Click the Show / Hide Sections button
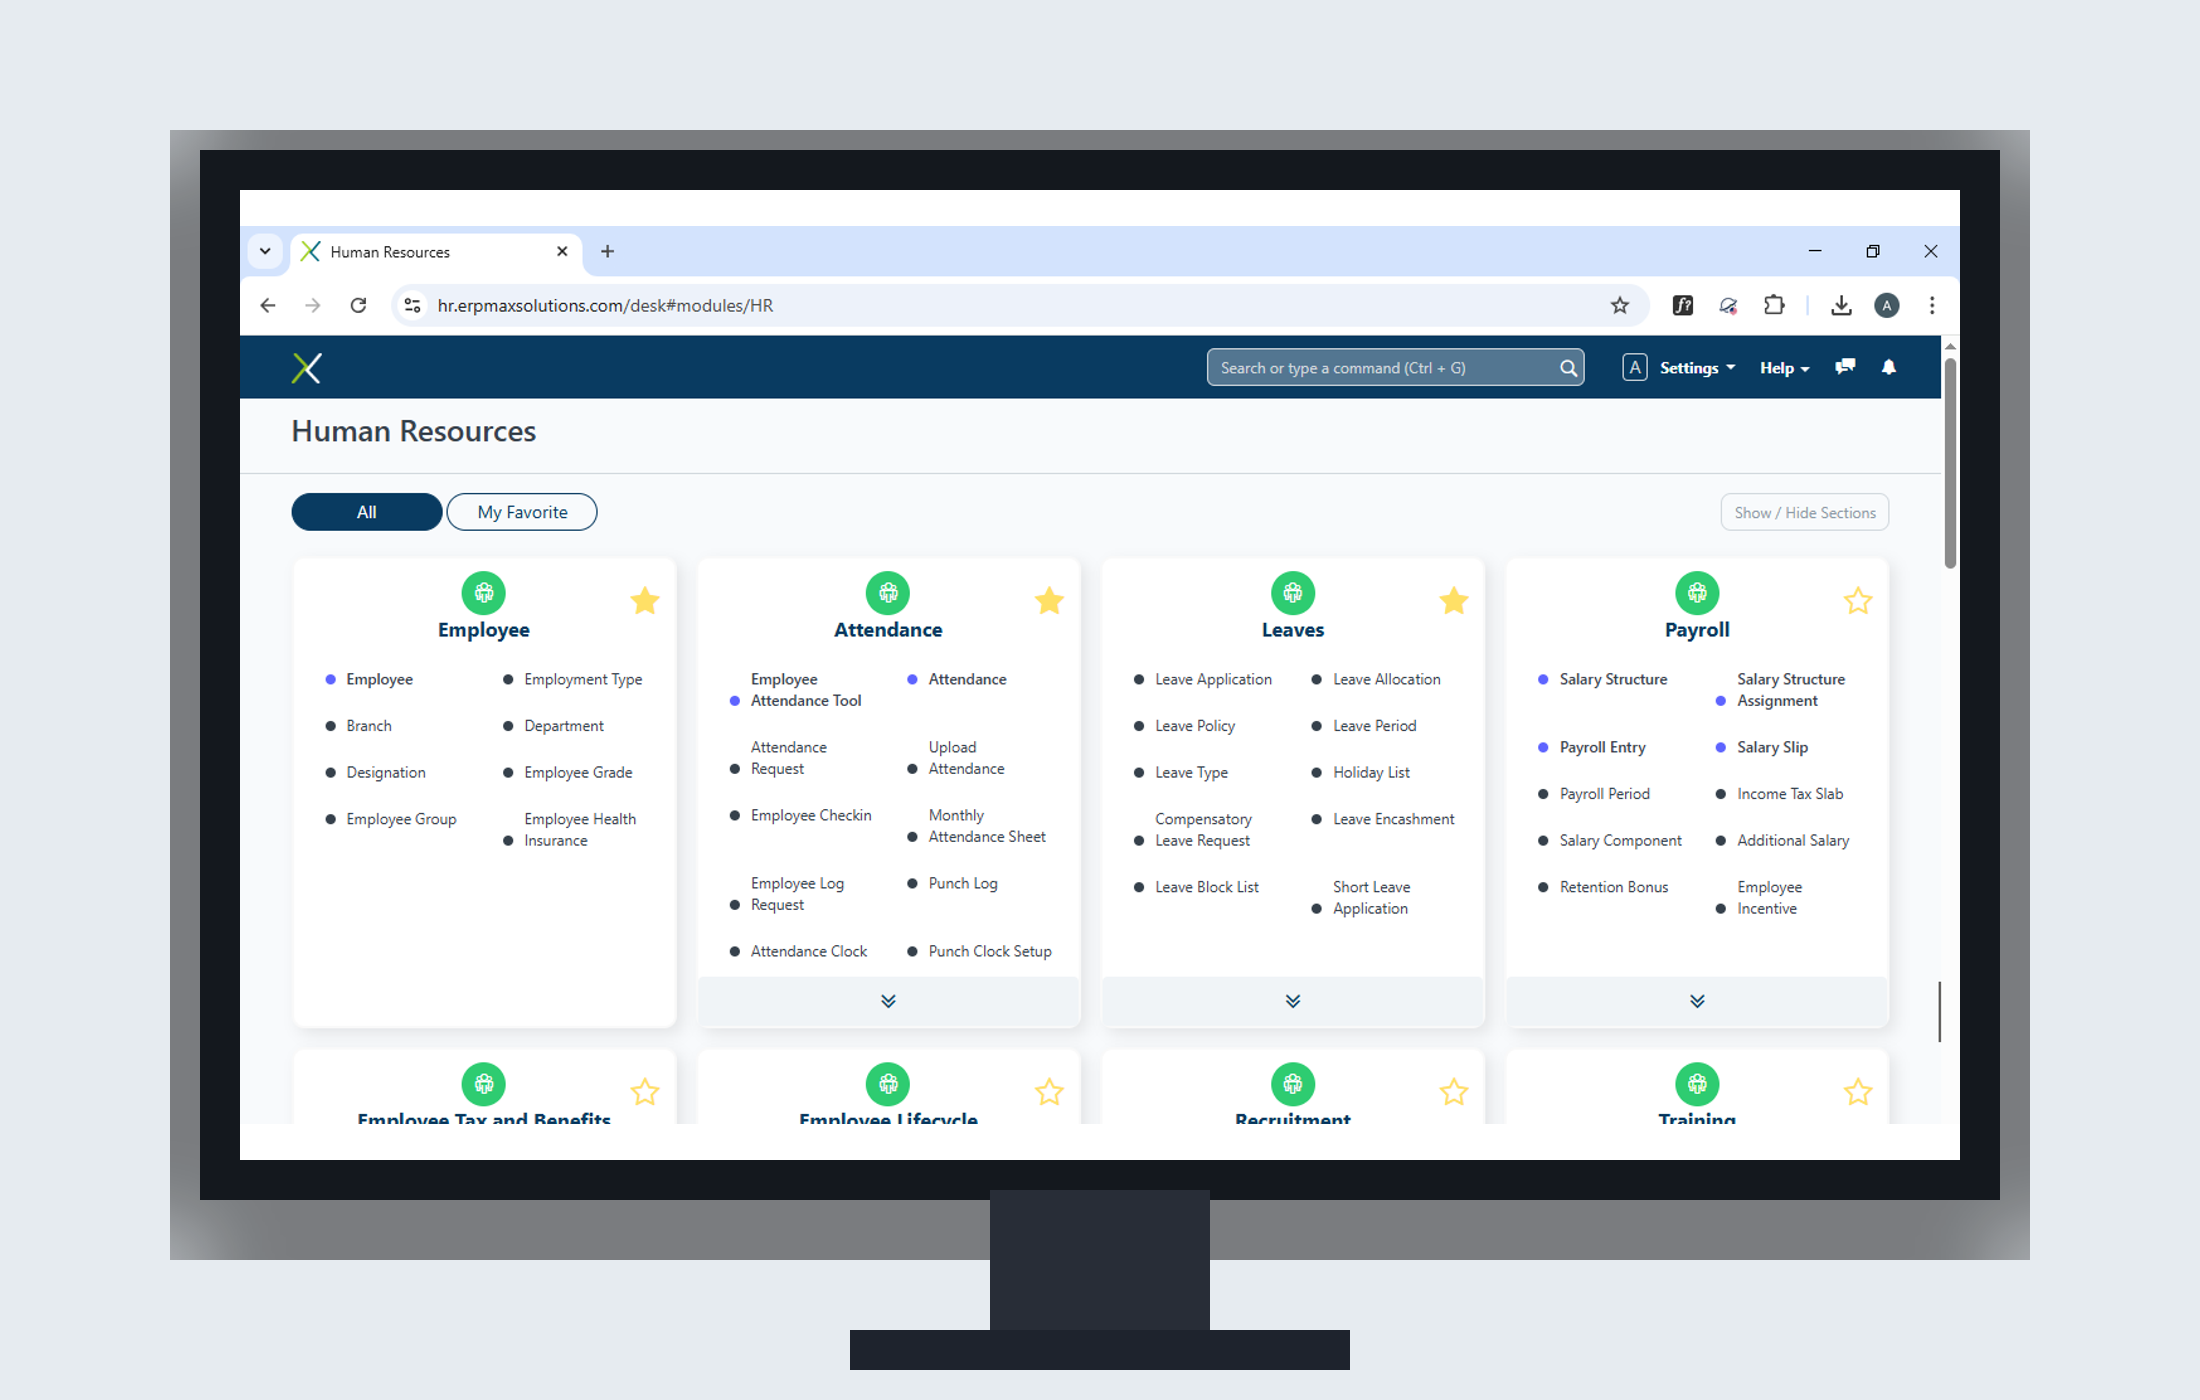2200x1400 pixels. (x=1804, y=511)
